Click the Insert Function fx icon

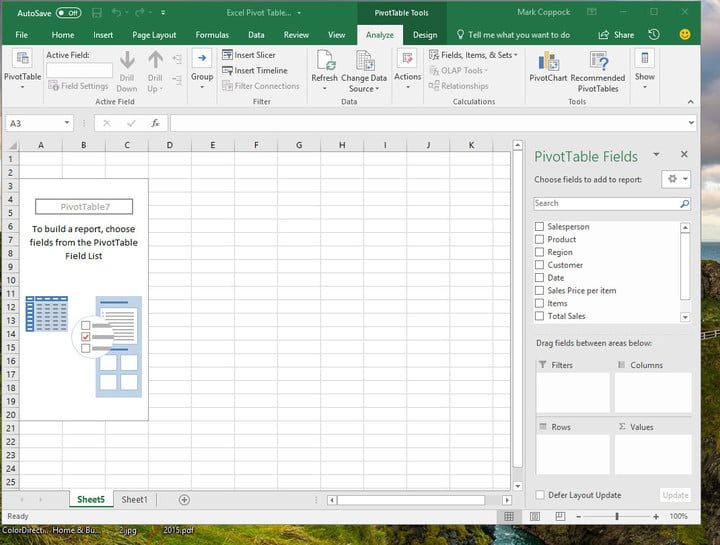[x=155, y=123]
